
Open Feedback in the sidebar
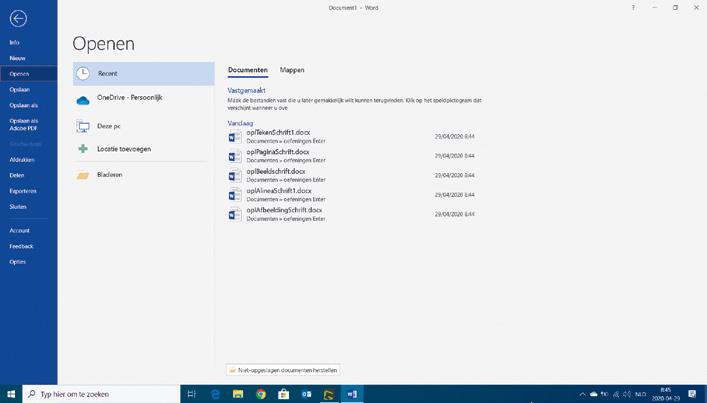tap(21, 246)
